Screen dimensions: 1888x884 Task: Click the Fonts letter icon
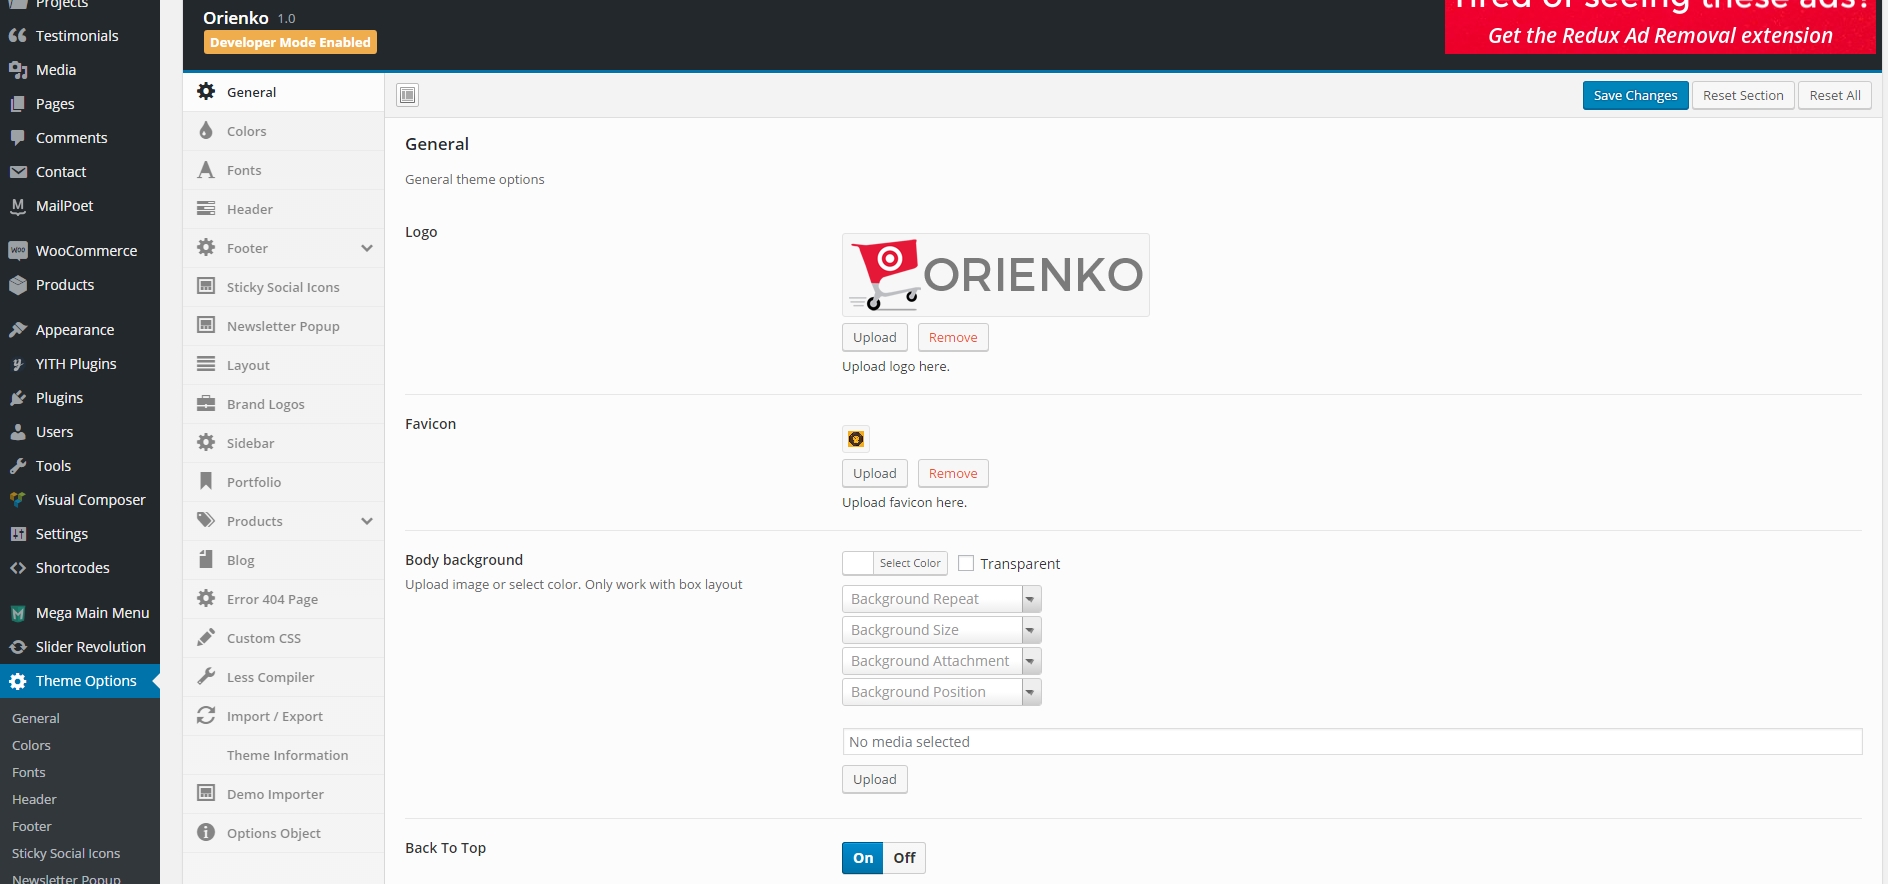(x=206, y=170)
